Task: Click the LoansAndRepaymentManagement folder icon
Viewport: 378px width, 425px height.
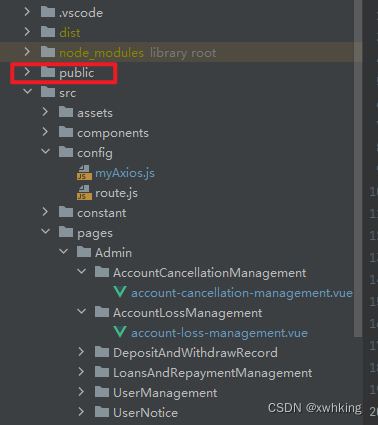Action: (102, 372)
